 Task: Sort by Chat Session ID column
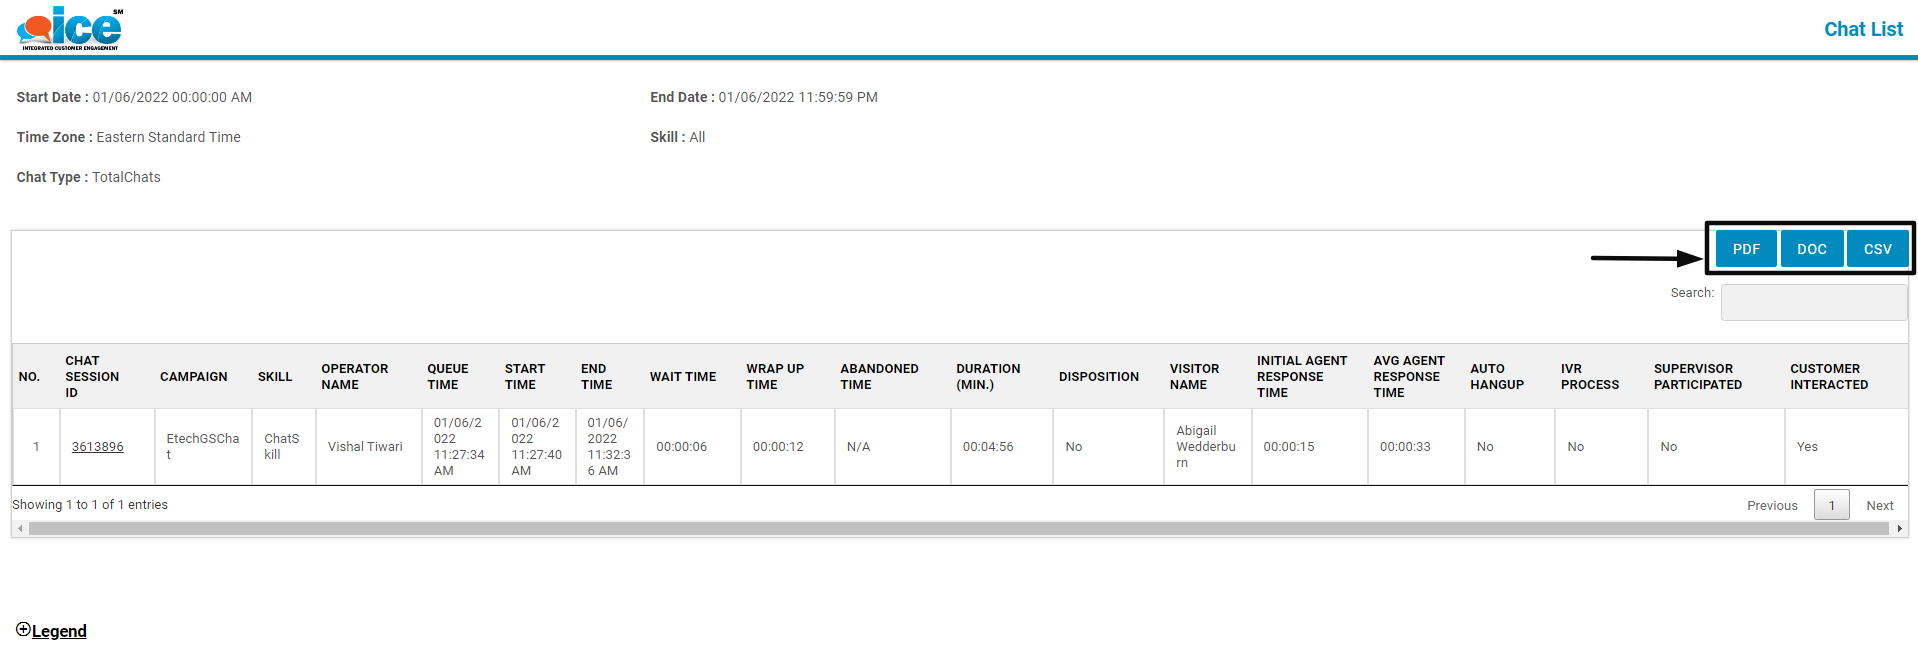point(92,377)
